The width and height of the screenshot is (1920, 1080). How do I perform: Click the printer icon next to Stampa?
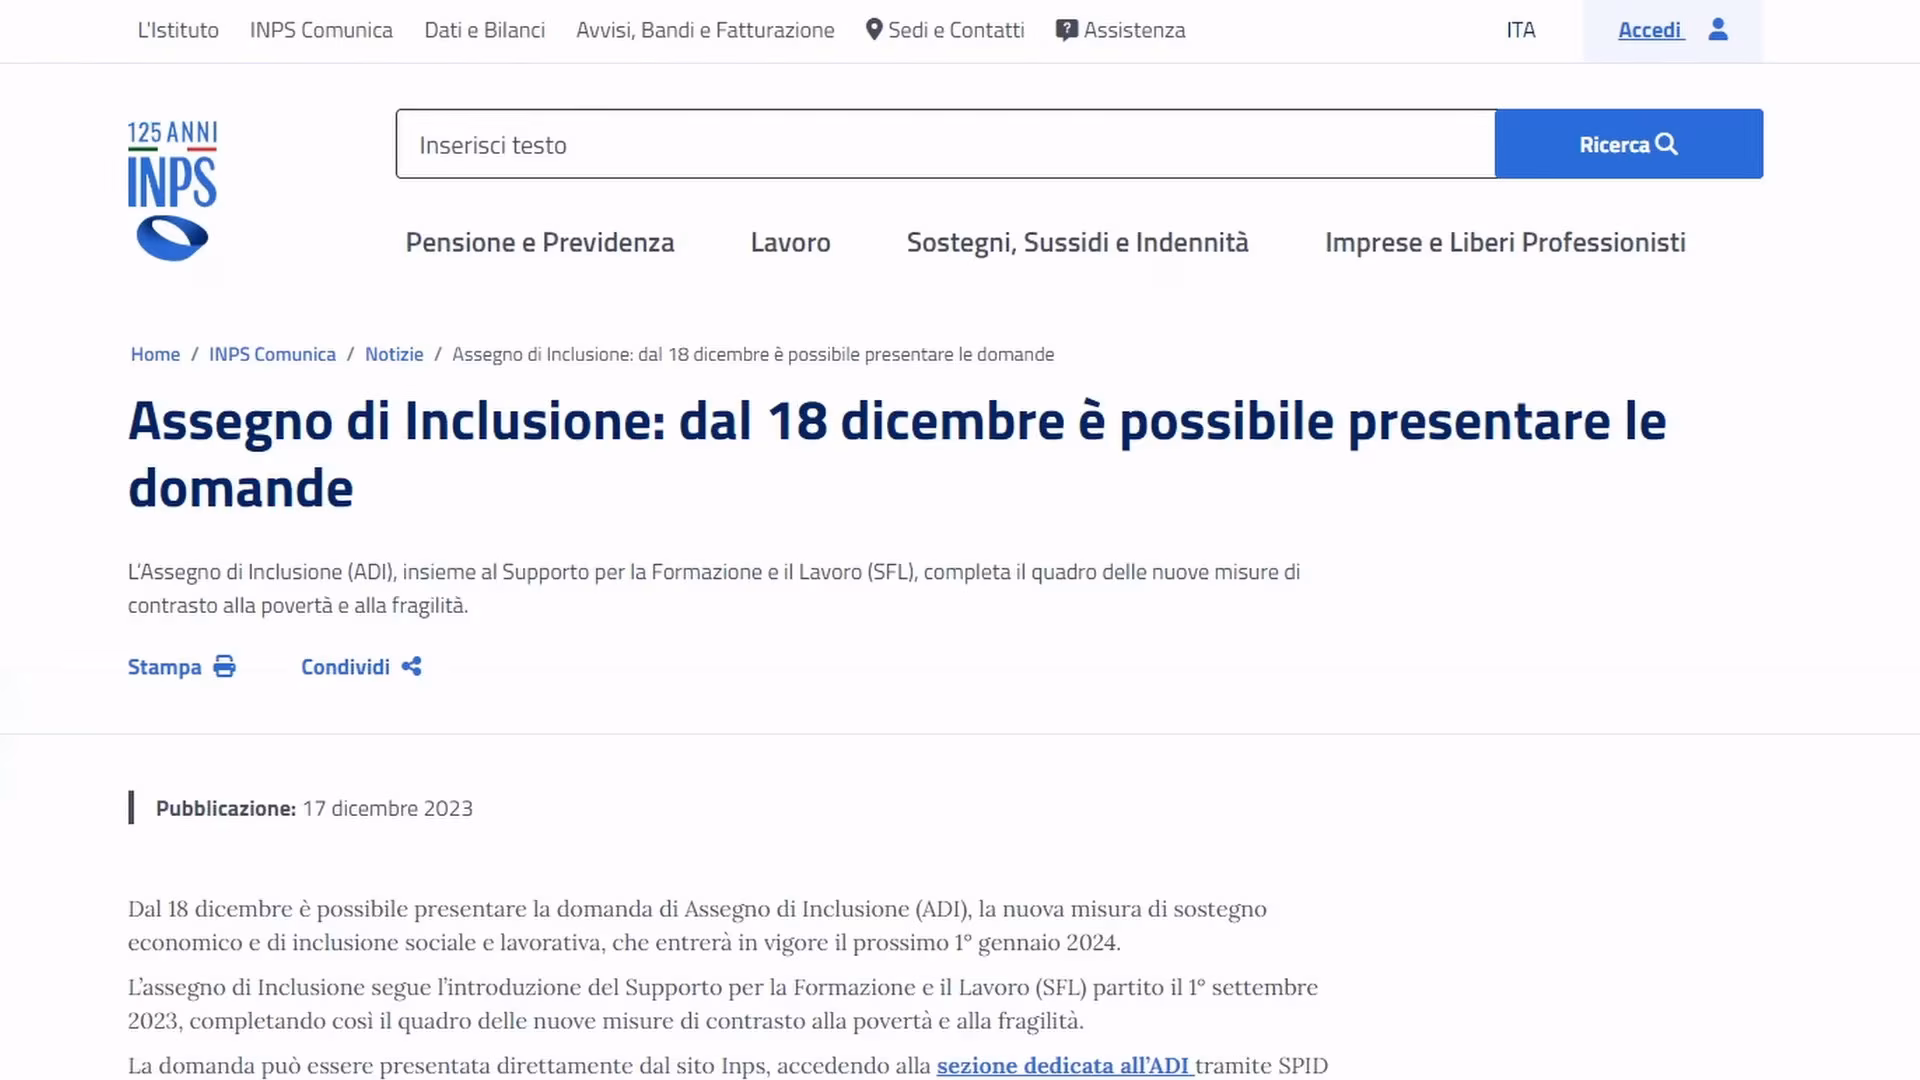[x=225, y=667]
